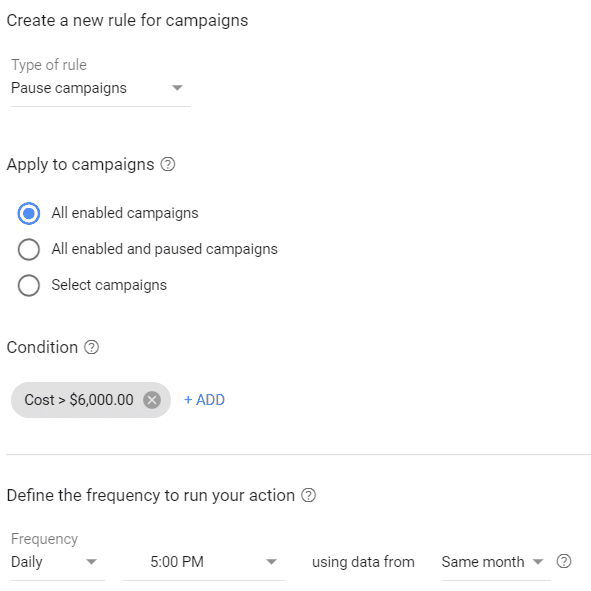This screenshot has width=591, height=591.
Task: Click the All enabled campaigns label
Action: point(125,213)
